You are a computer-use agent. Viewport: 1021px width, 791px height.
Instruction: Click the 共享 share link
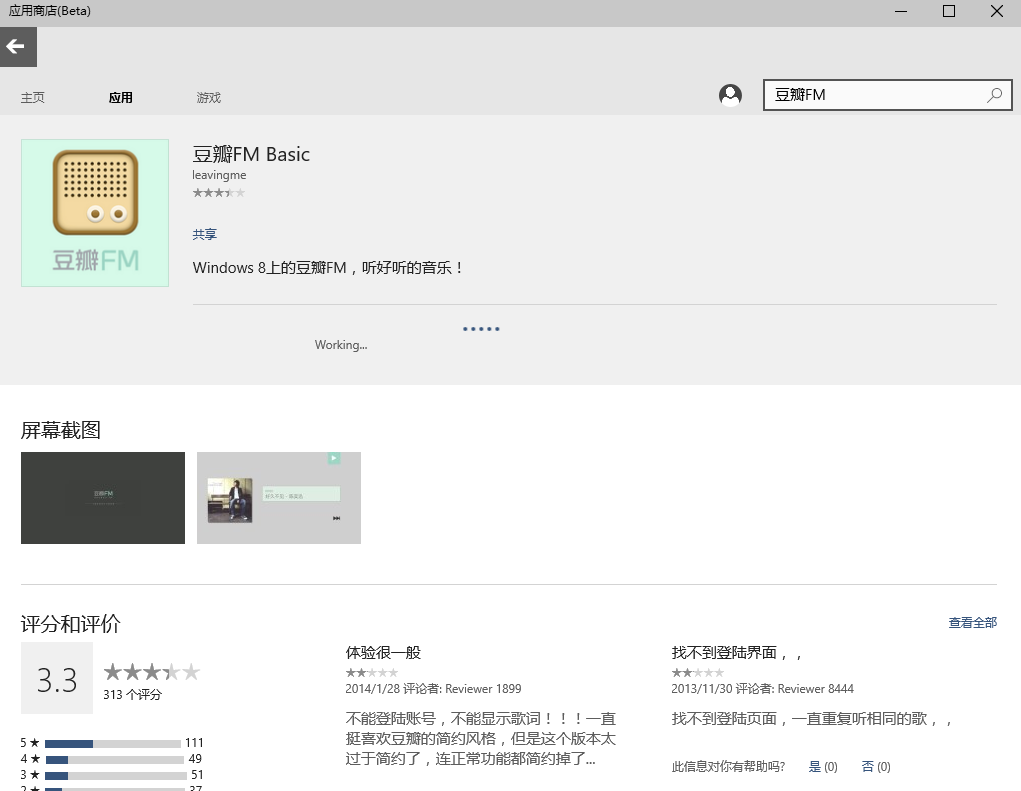[204, 234]
